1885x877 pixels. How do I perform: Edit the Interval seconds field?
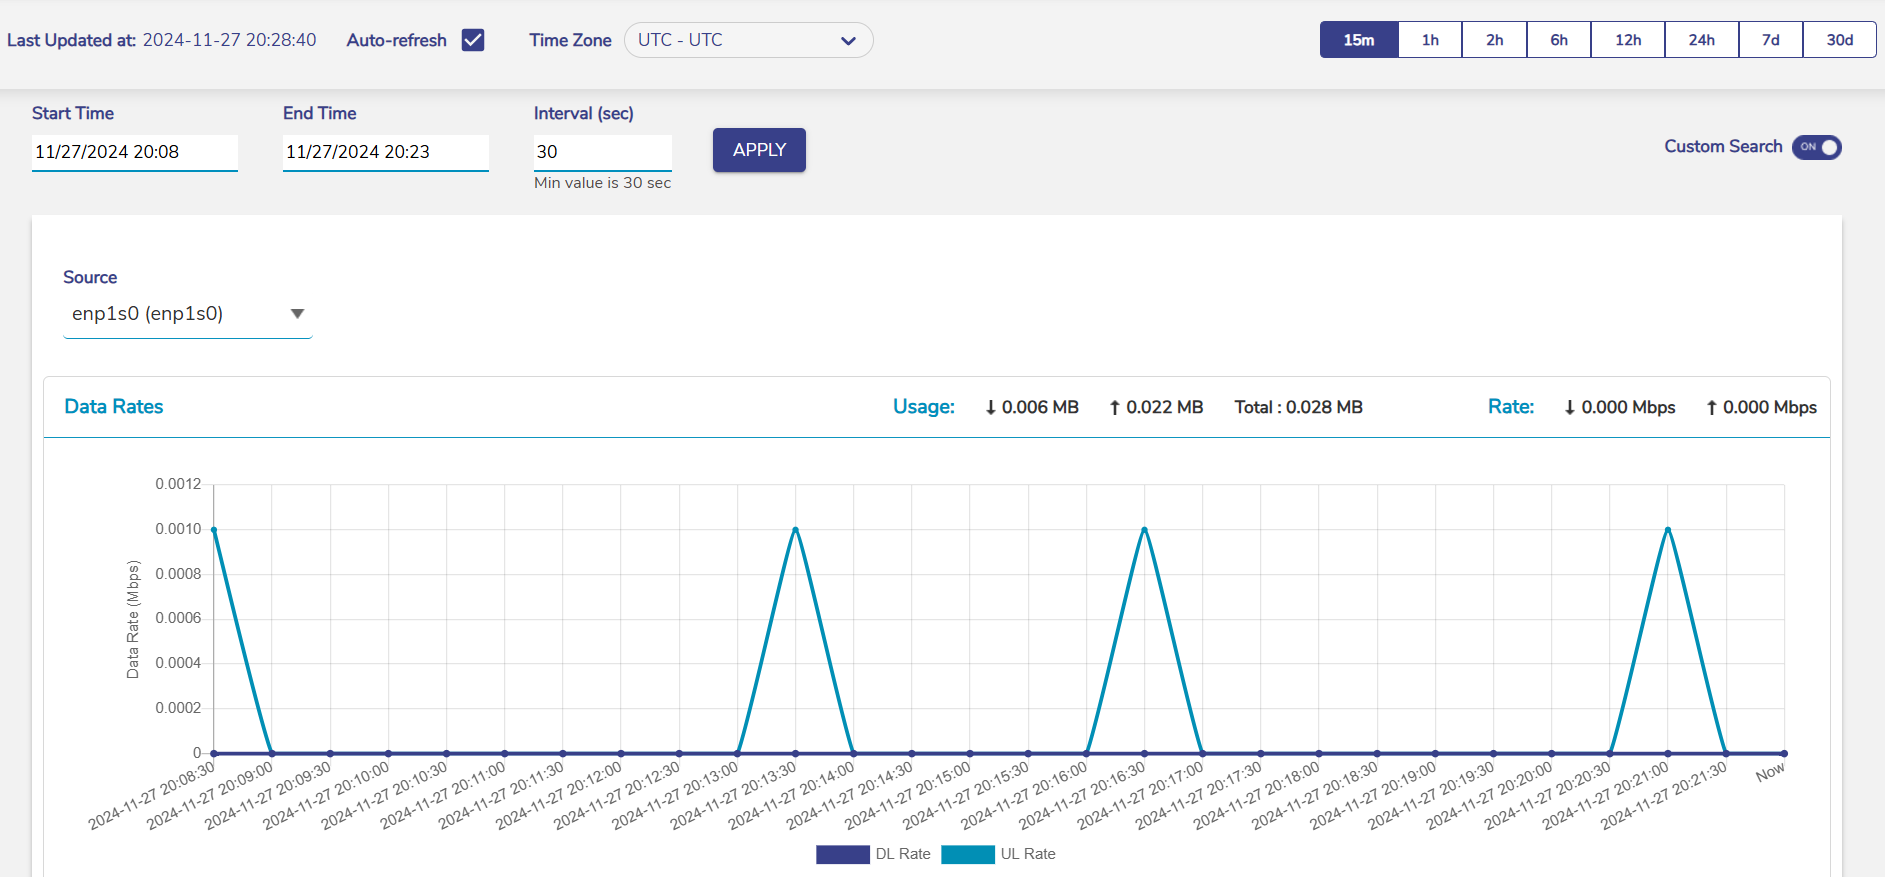(602, 152)
